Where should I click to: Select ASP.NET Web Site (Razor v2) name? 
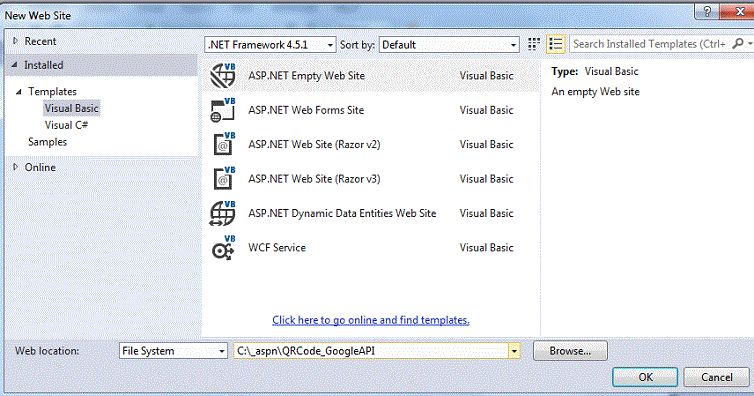click(x=314, y=145)
